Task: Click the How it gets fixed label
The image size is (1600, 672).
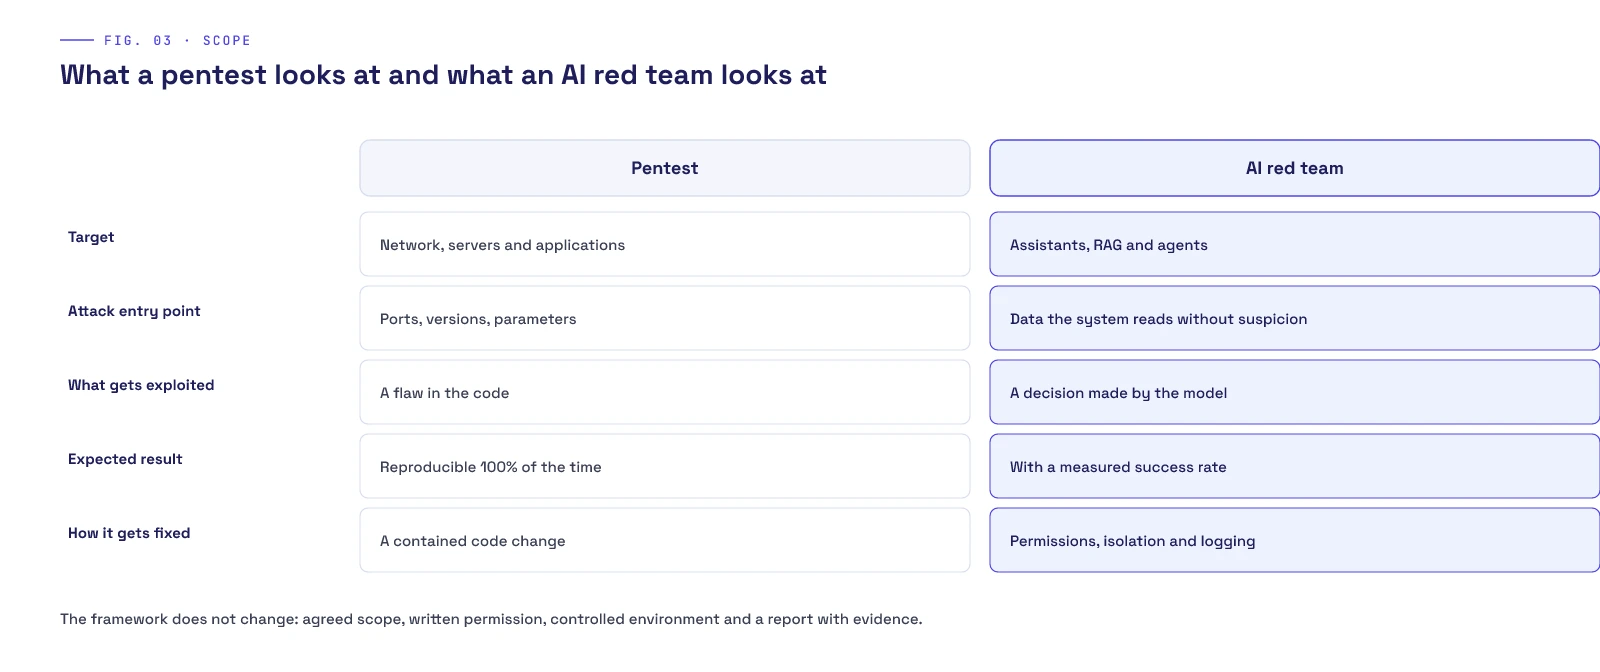Action: tap(129, 533)
